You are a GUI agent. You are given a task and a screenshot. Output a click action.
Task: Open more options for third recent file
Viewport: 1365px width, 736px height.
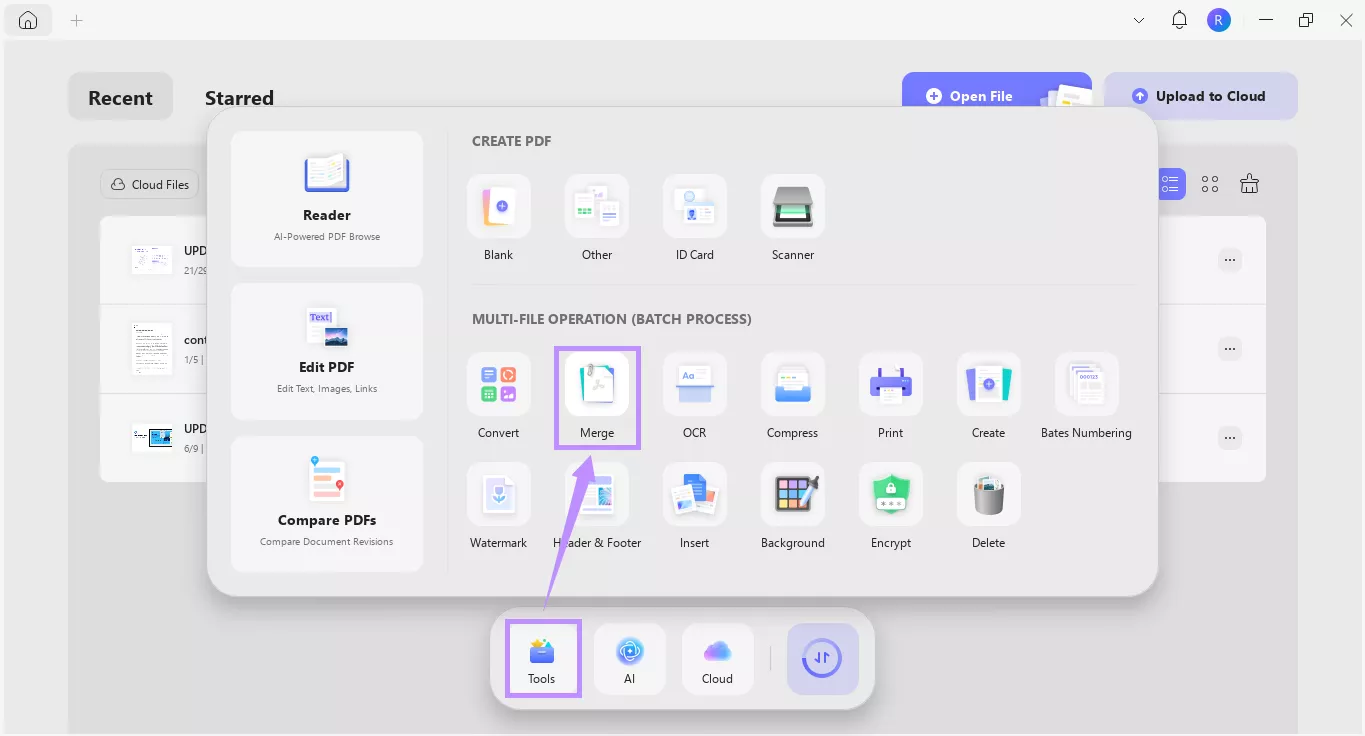point(1230,438)
